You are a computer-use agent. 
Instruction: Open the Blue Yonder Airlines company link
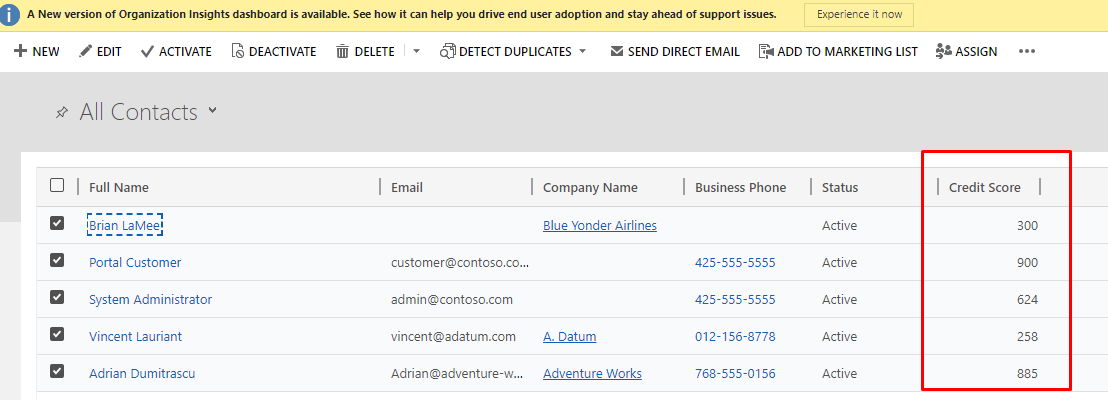(599, 226)
